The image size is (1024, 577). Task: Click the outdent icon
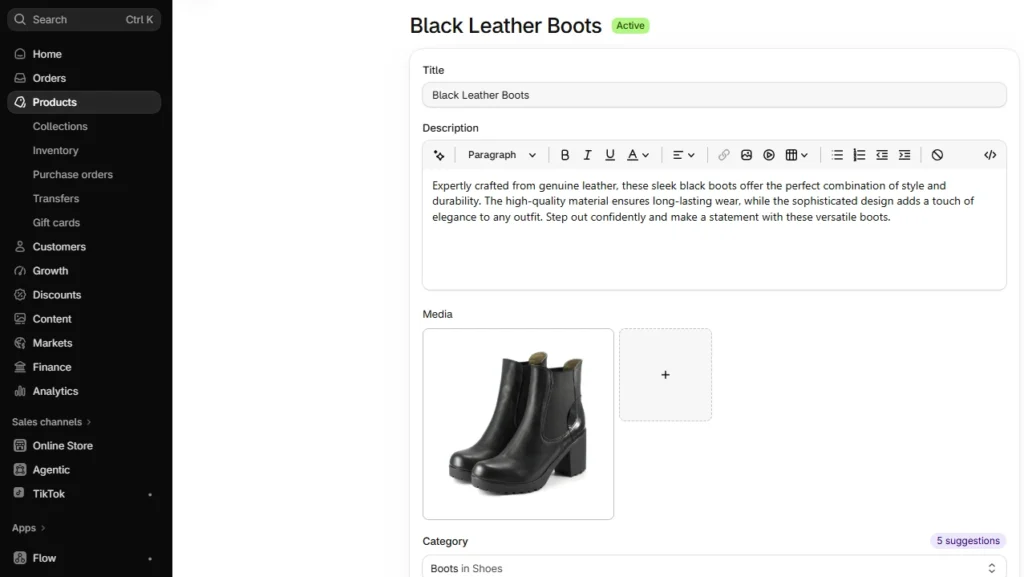tap(882, 155)
